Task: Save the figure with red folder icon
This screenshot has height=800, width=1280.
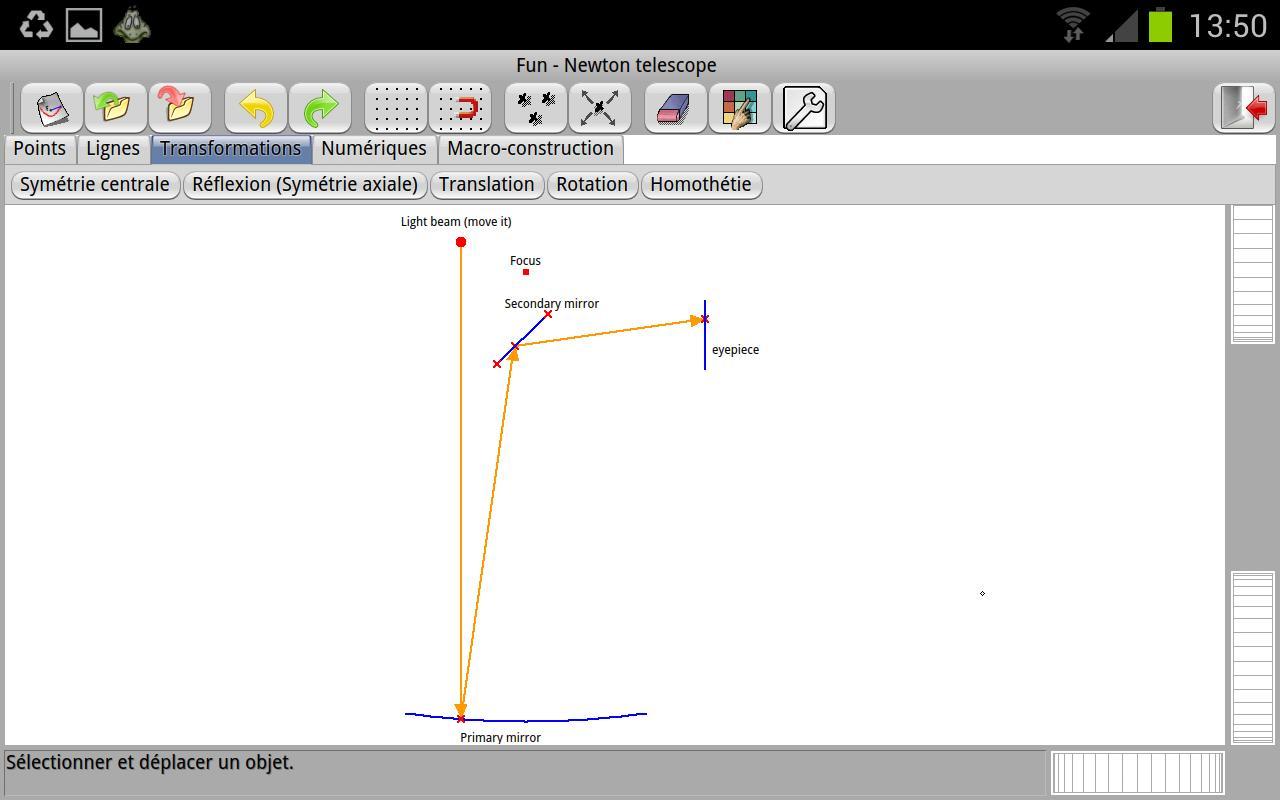Action: 179,108
